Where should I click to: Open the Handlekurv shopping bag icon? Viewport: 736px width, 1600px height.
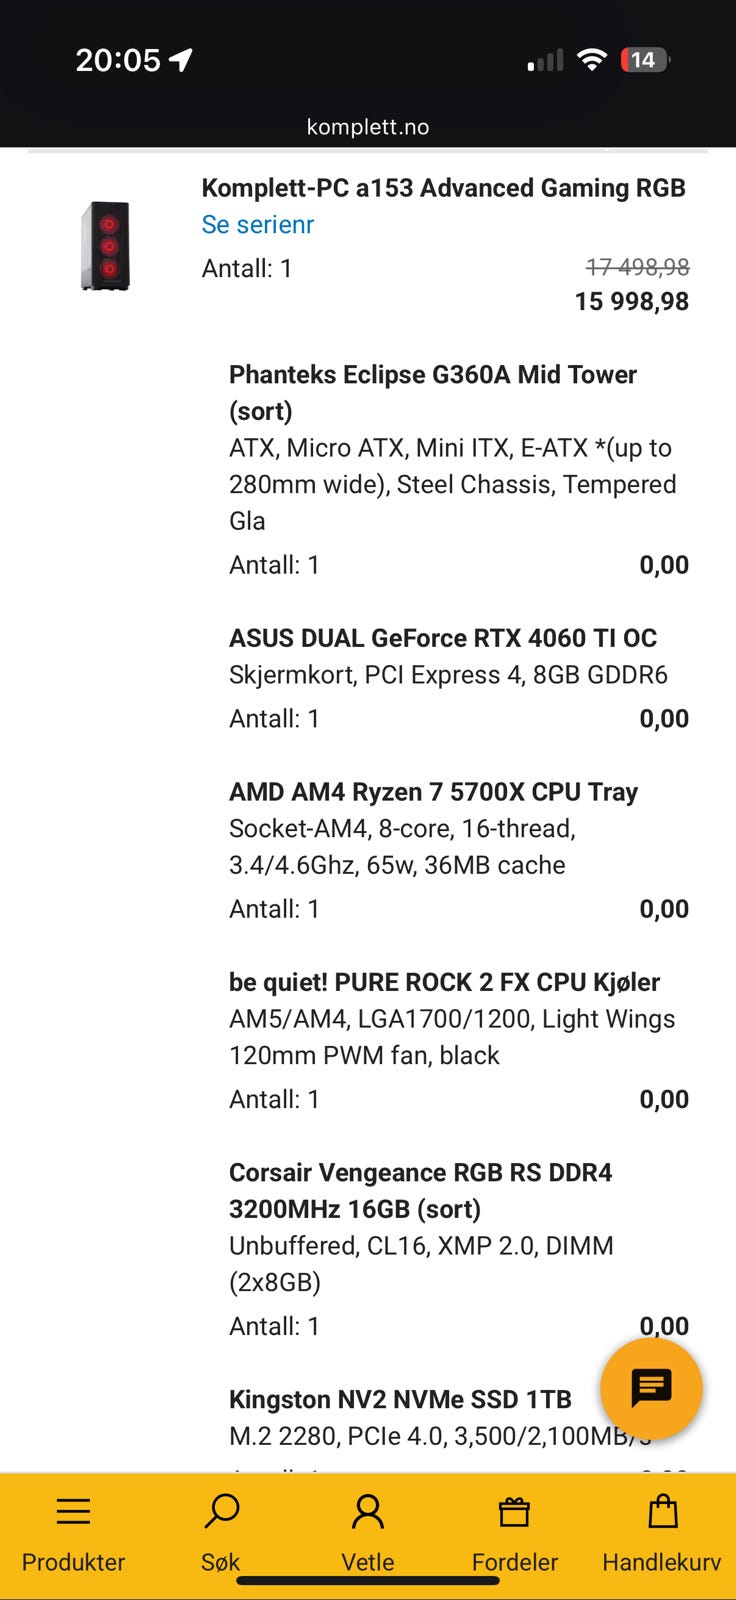tap(662, 1512)
